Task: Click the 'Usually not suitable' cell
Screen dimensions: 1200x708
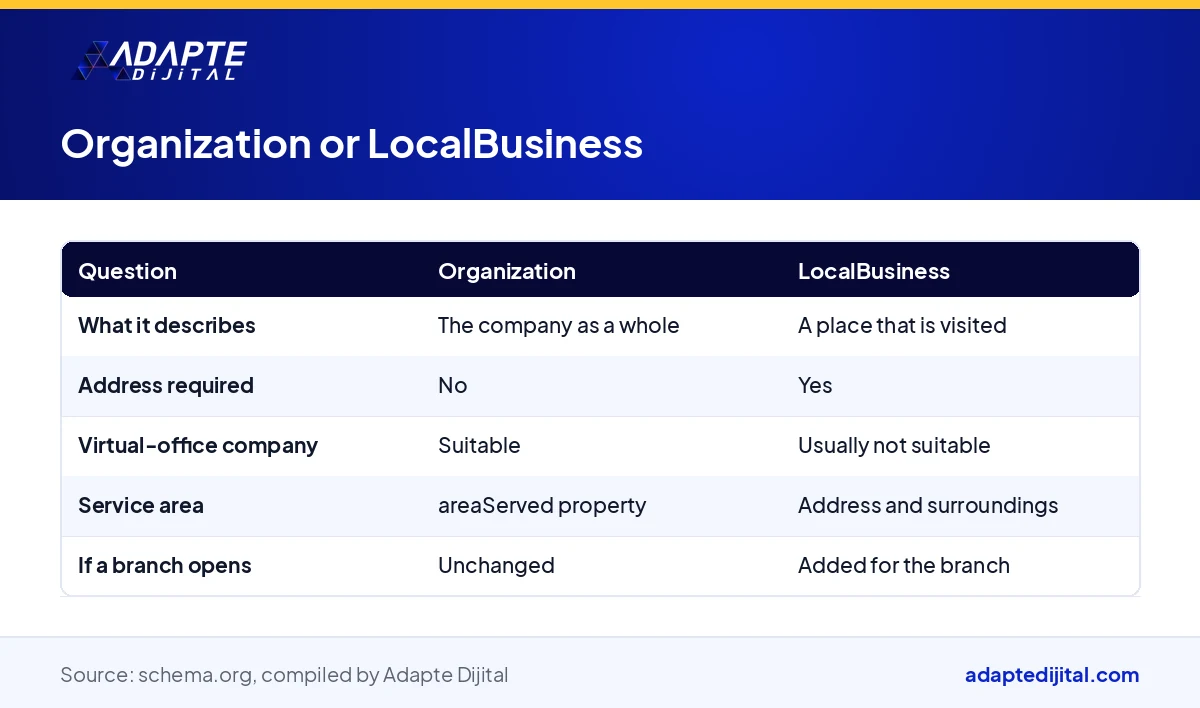Action: click(894, 445)
